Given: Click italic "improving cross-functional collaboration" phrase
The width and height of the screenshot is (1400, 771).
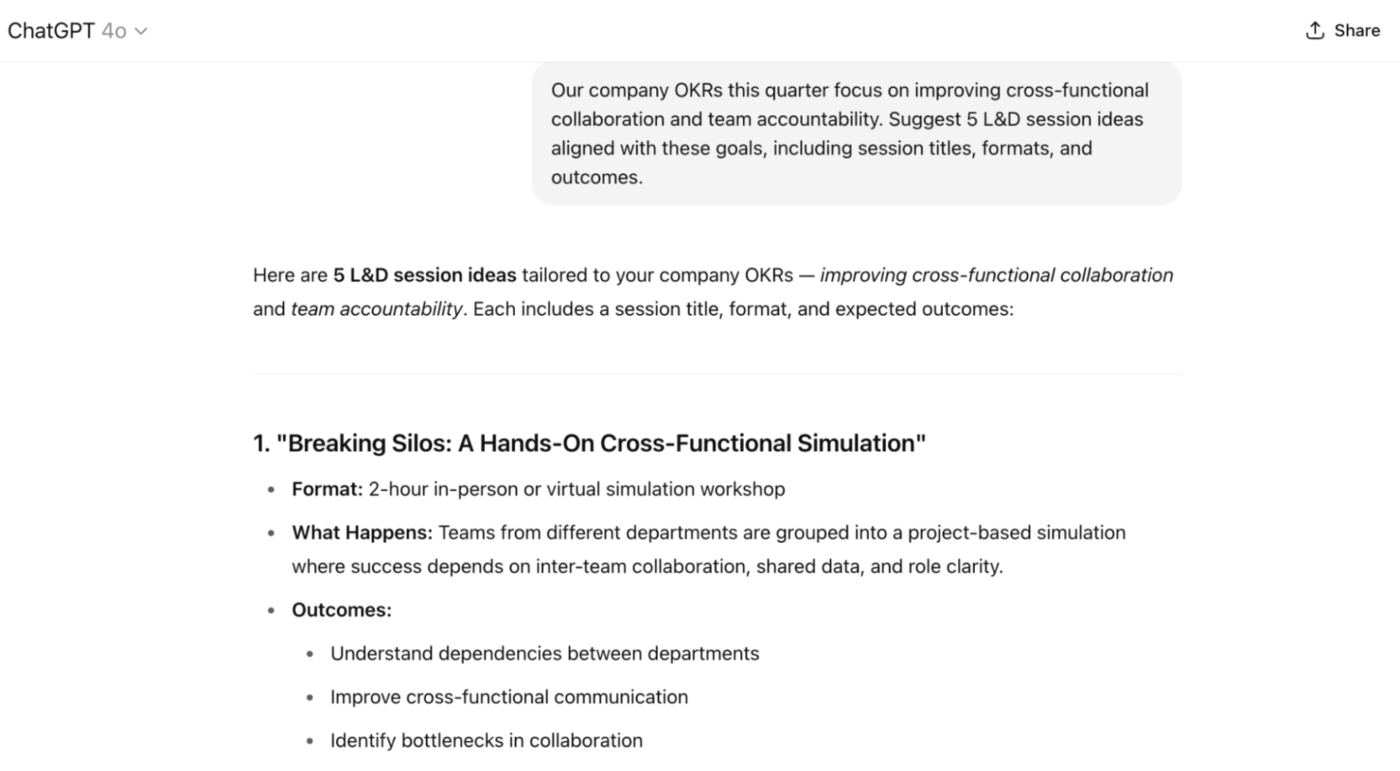Looking at the screenshot, I should tap(996, 275).
